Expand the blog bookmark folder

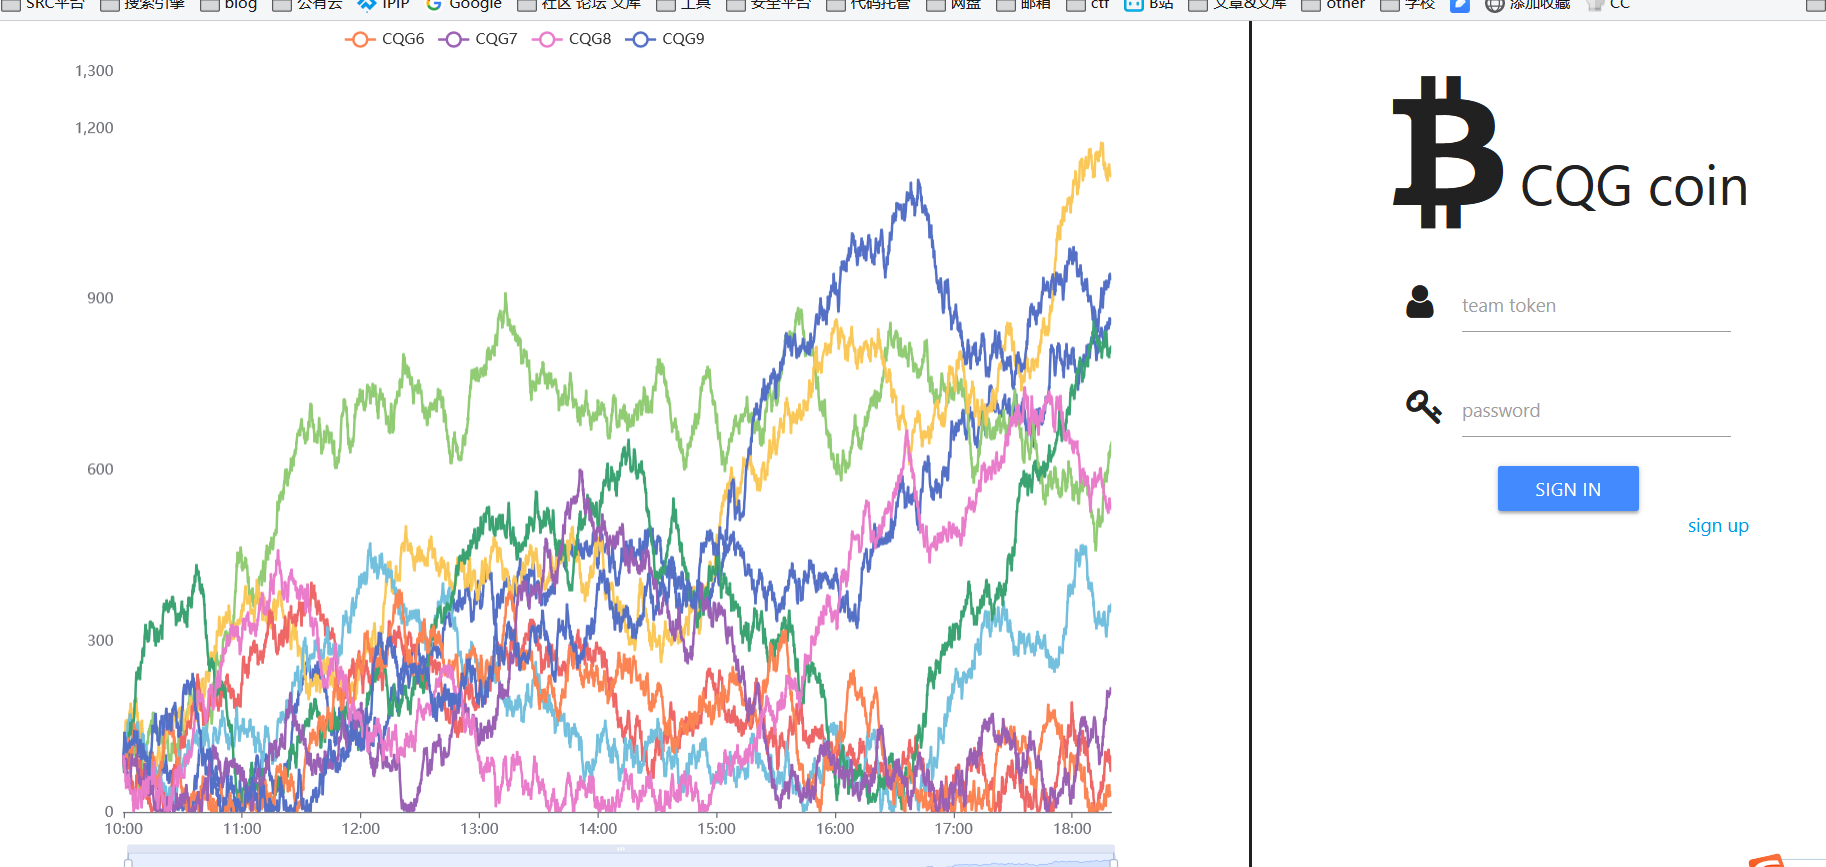click(x=229, y=5)
